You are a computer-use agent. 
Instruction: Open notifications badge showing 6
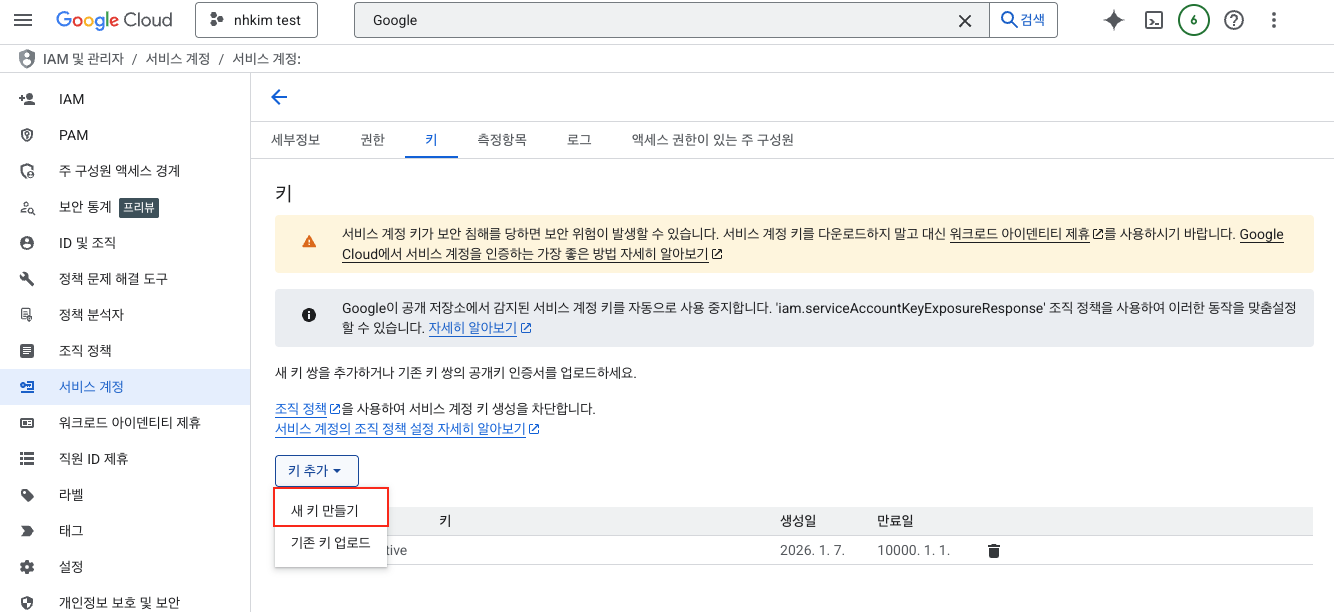tap(1193, 20)
